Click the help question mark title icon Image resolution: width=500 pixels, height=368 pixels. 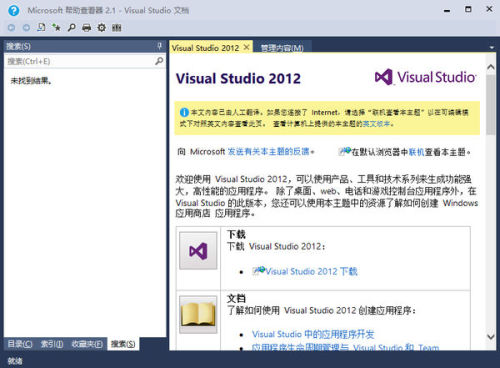[13, 10]
